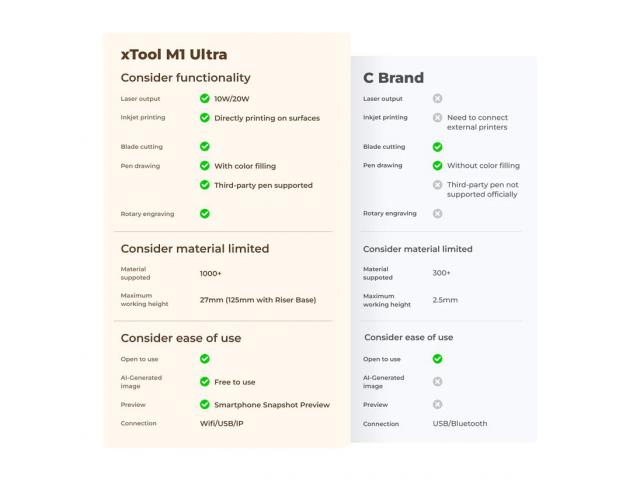640x480 pixels.
Task: Click xTool green check for Rotary engraving
Action: [205, 213]
